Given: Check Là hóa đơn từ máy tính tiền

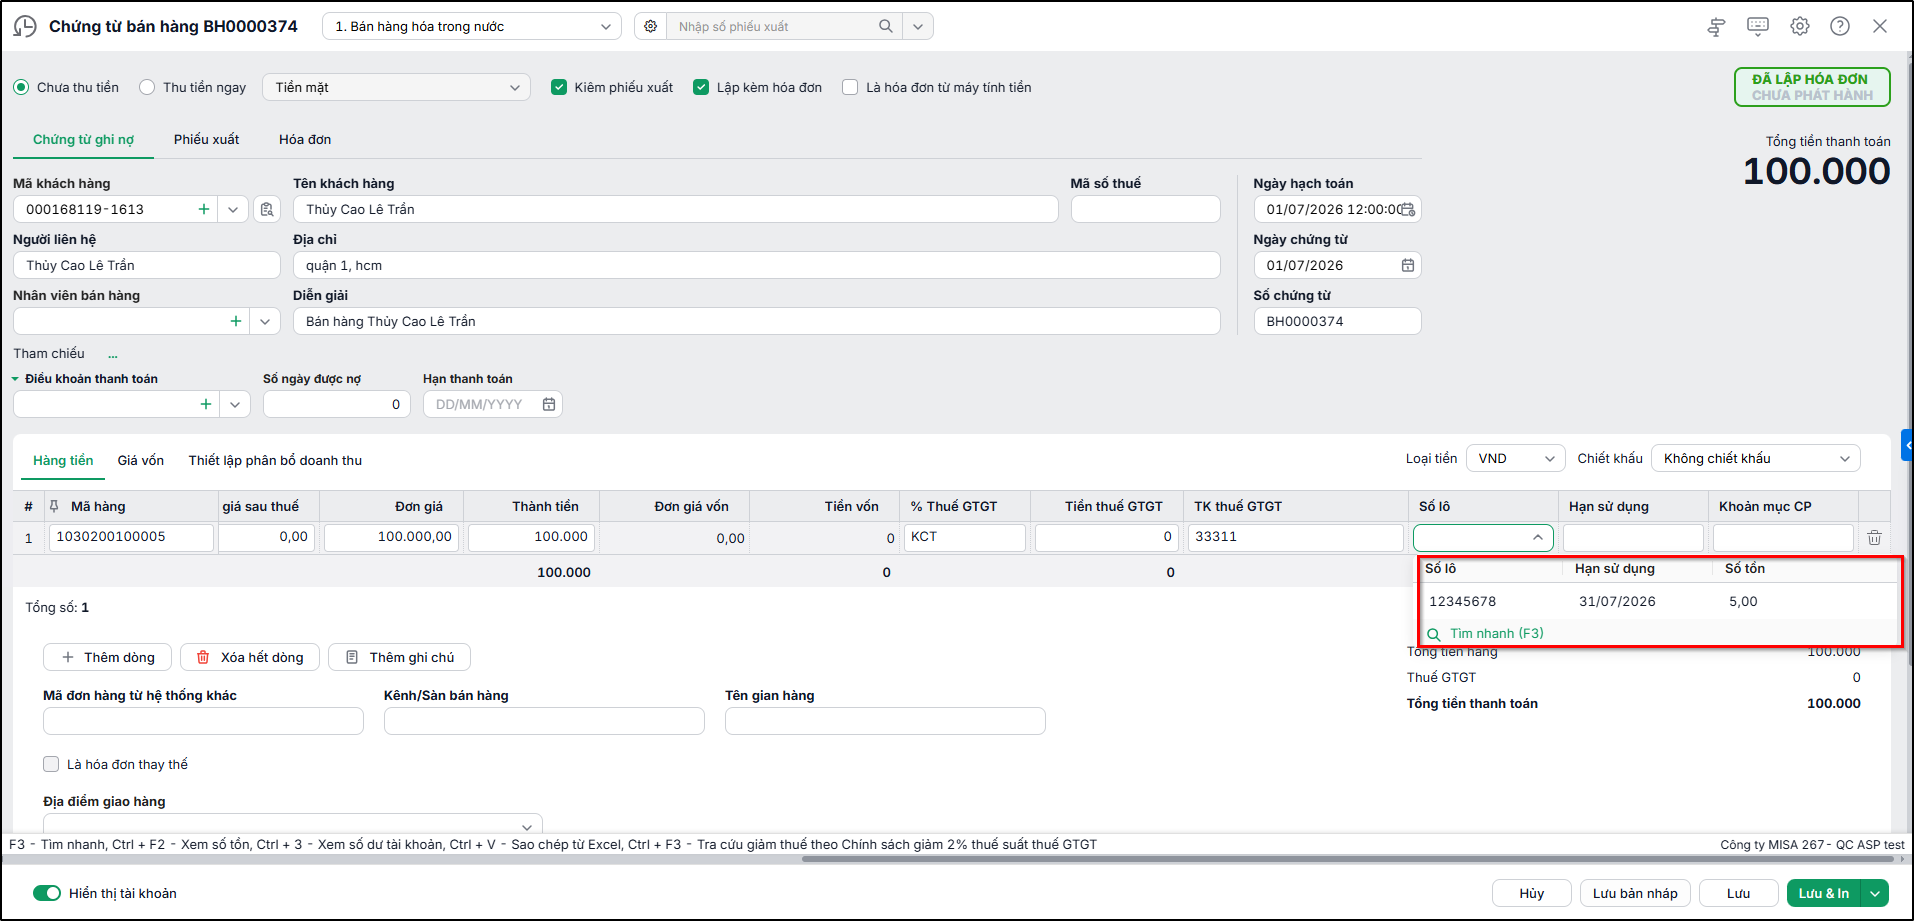Looking at the screenshot, I should pos(850,87).
